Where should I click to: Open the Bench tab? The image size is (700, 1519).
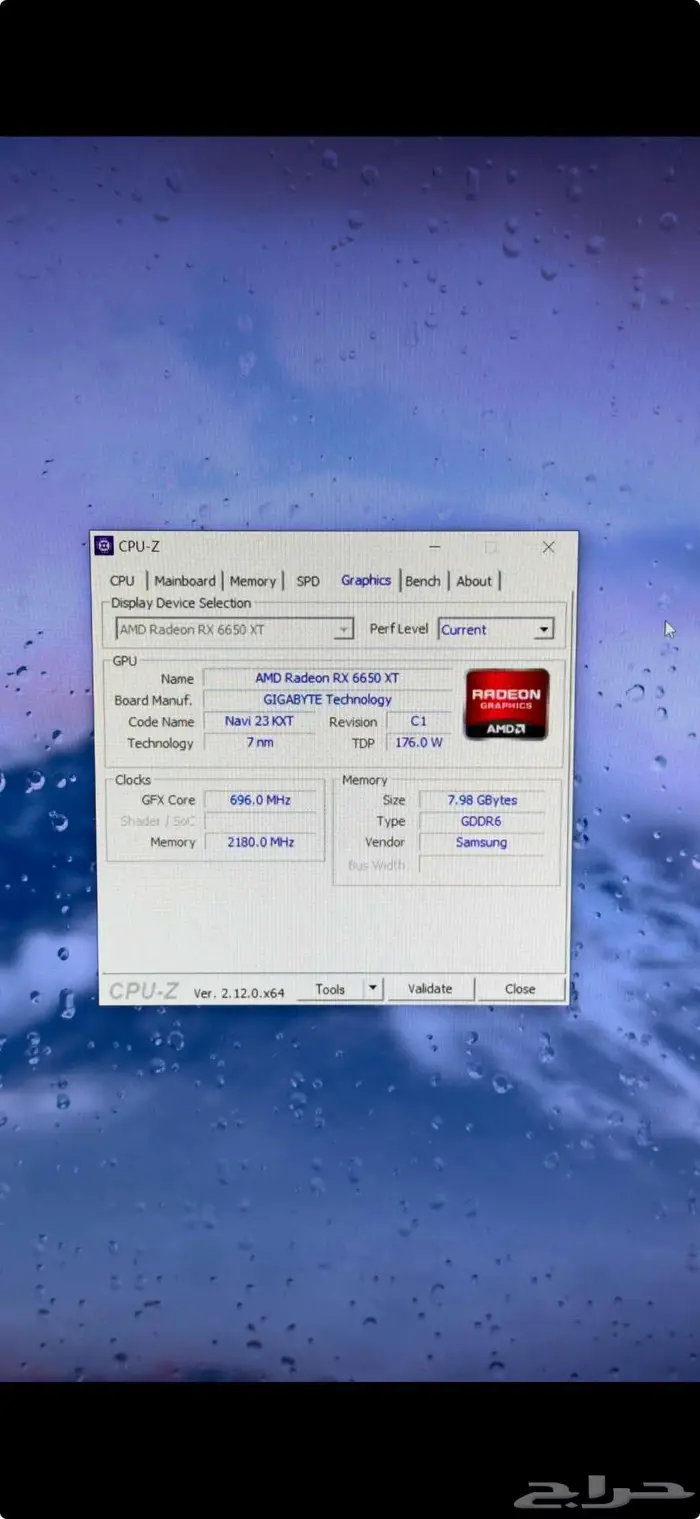tap(423, 581)
